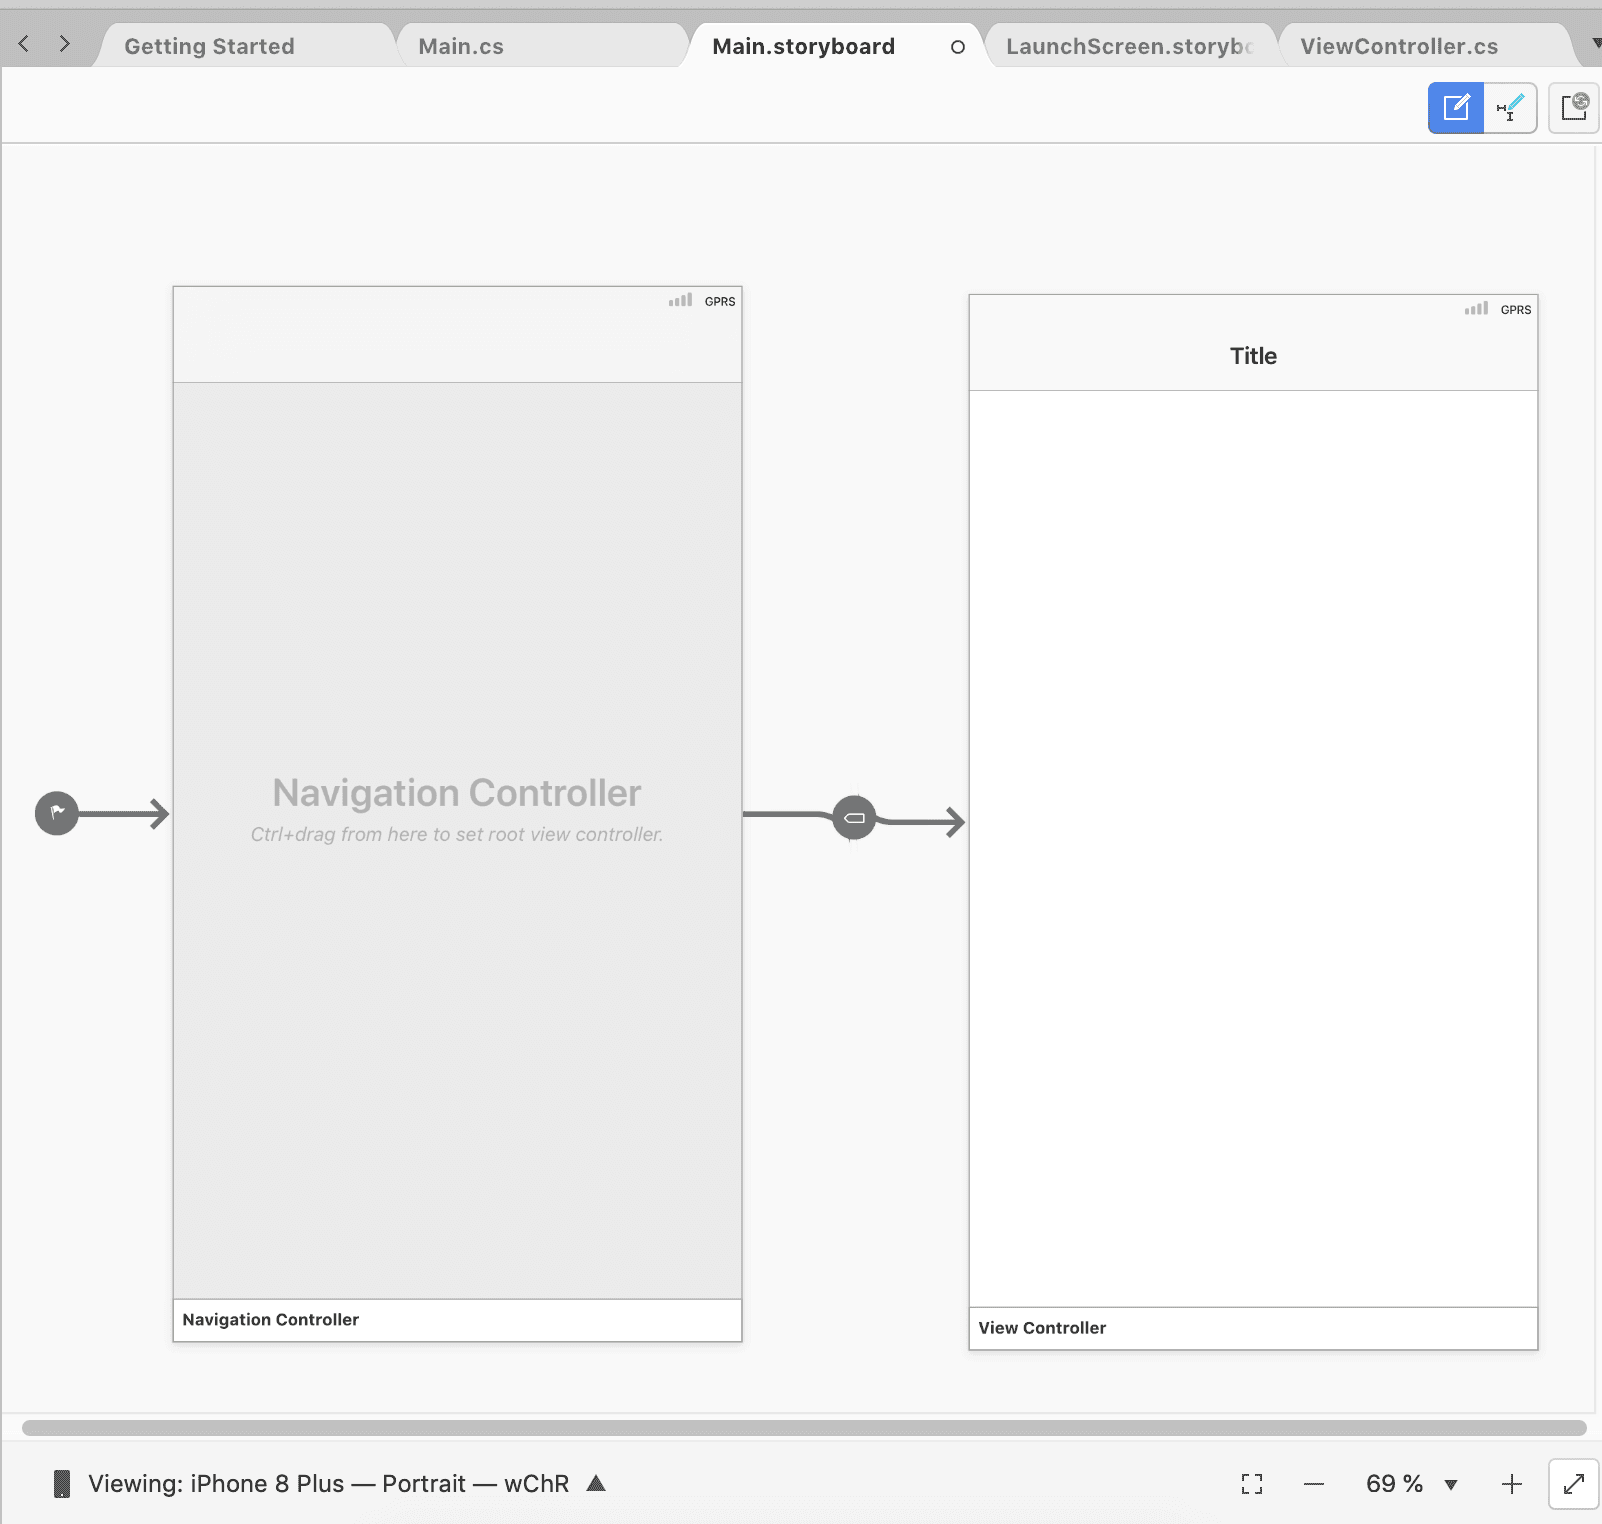Click the forward navigation arrow

65,44
